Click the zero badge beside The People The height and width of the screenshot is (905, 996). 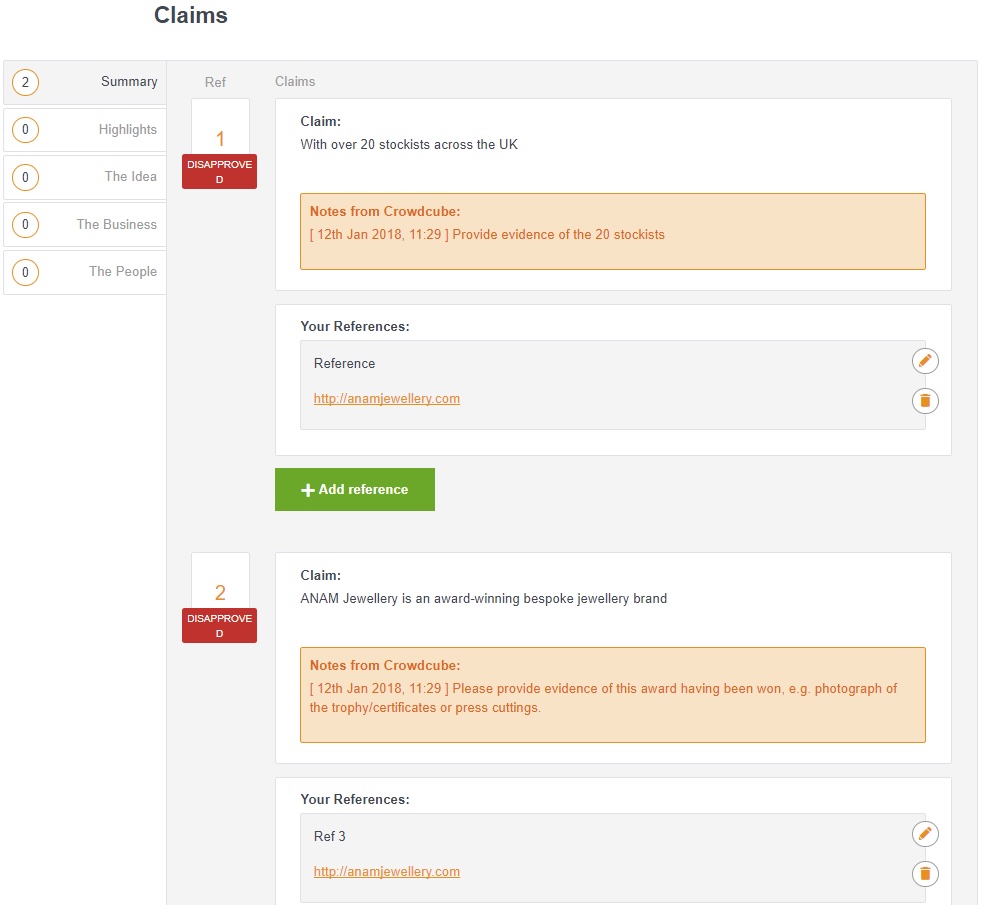[x=25, y=272]
